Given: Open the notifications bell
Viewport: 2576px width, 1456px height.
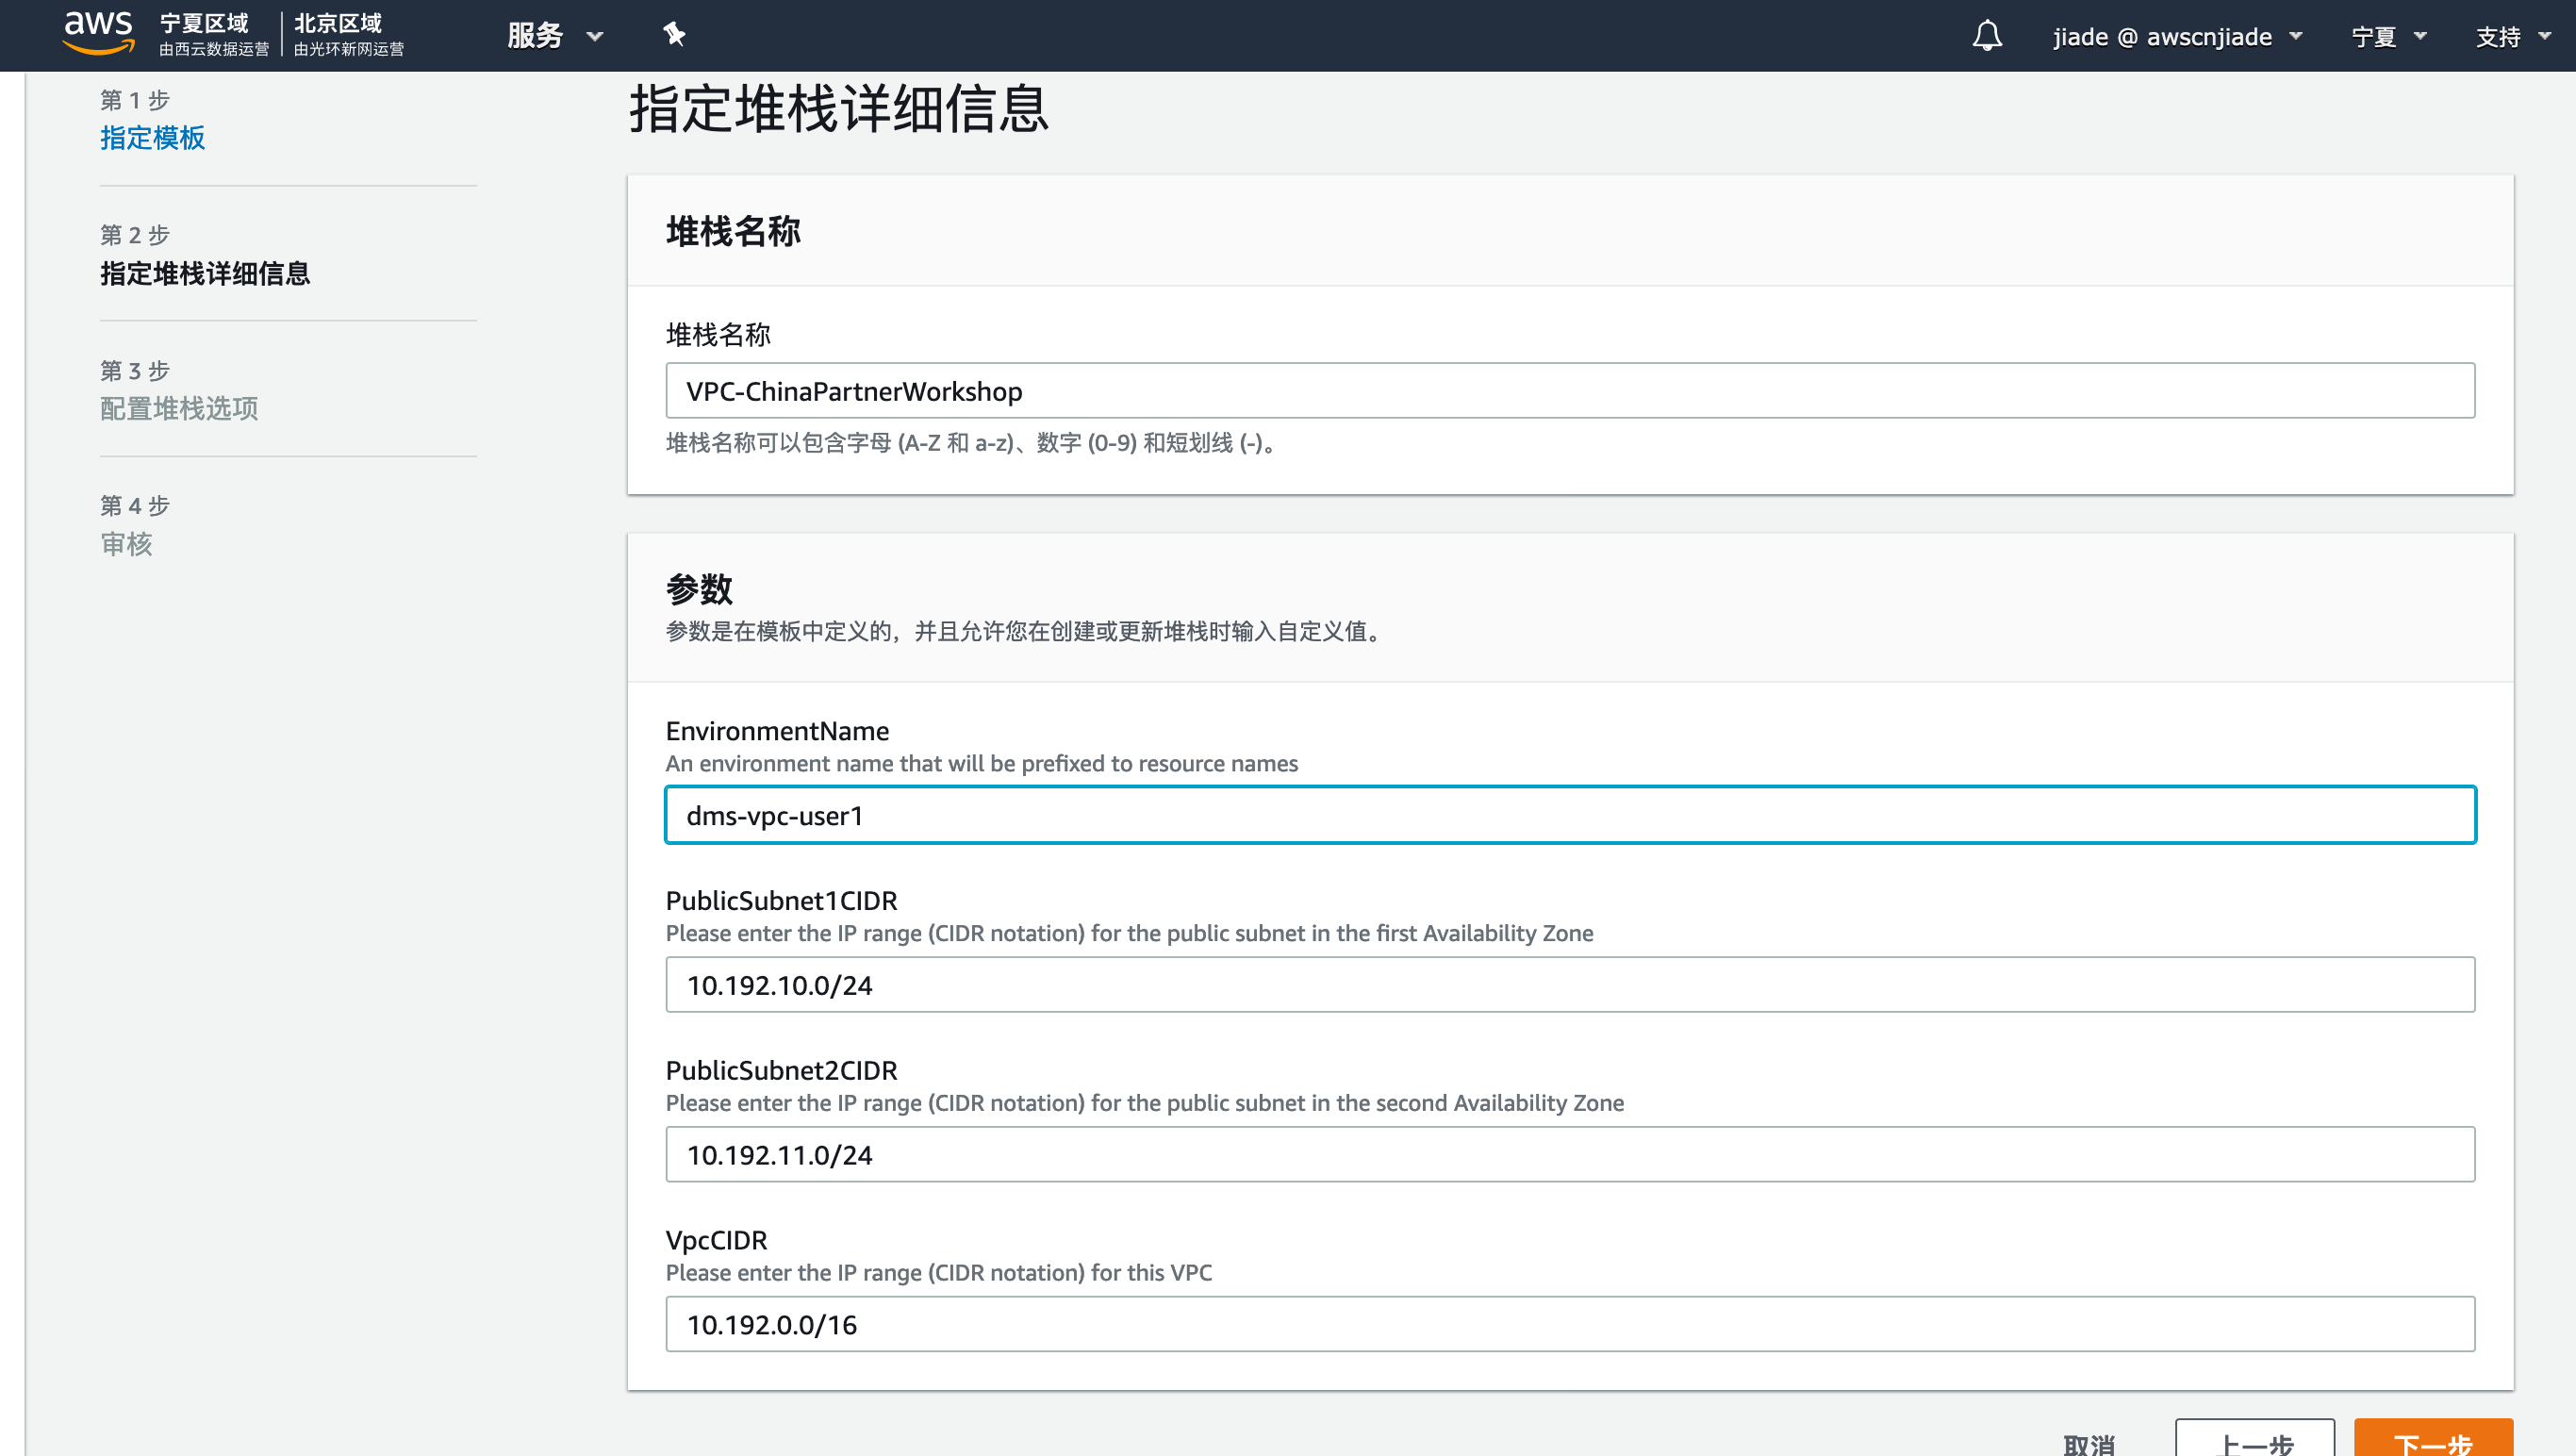Looking at the screenshot, I should click(x=1988, y=35).
